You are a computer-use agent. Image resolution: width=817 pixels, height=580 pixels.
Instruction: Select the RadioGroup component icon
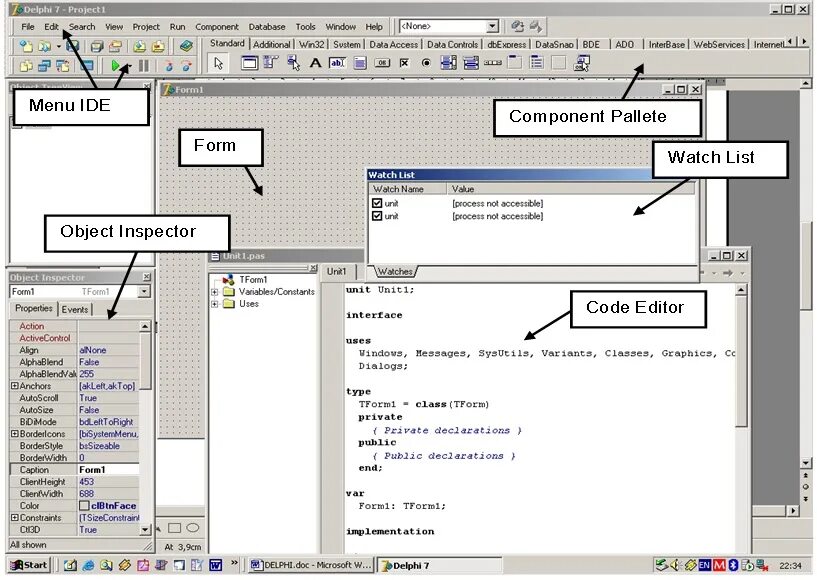point(537,63)
